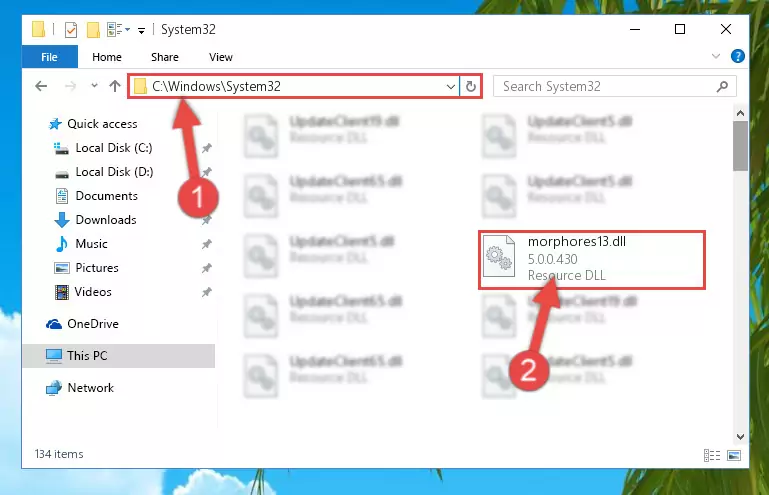Expand the ribbon with the chevron
This screenshot has height=495, width=769.
(716, 56)
